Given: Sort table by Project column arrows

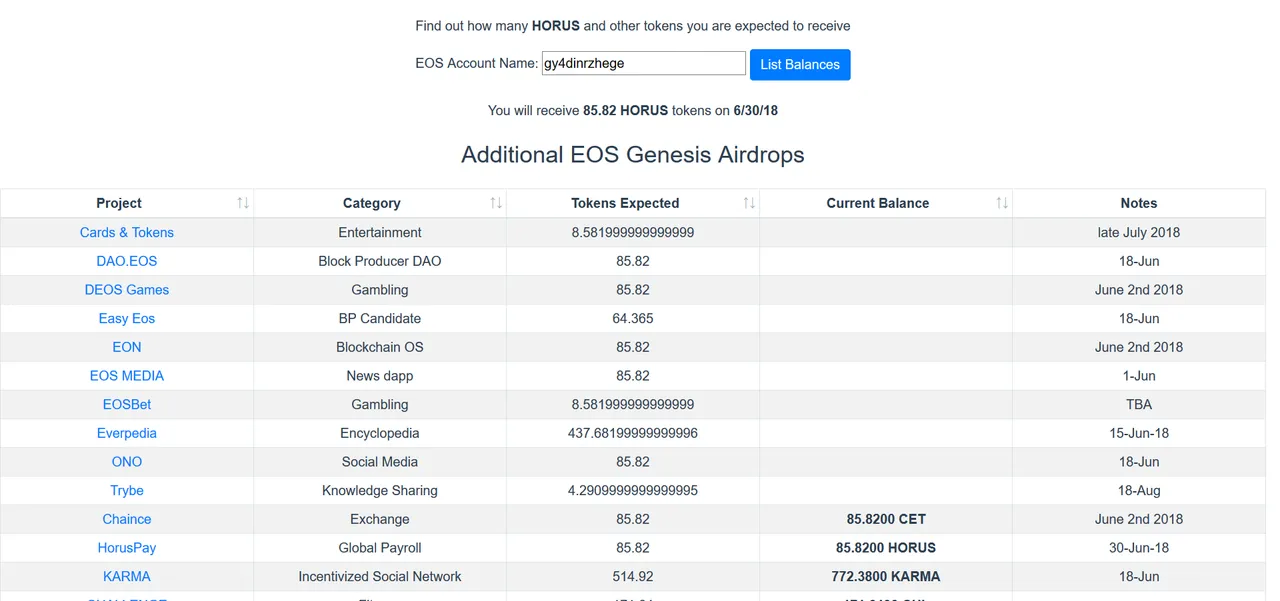Looking at the screenshot, I should (243, 203).
